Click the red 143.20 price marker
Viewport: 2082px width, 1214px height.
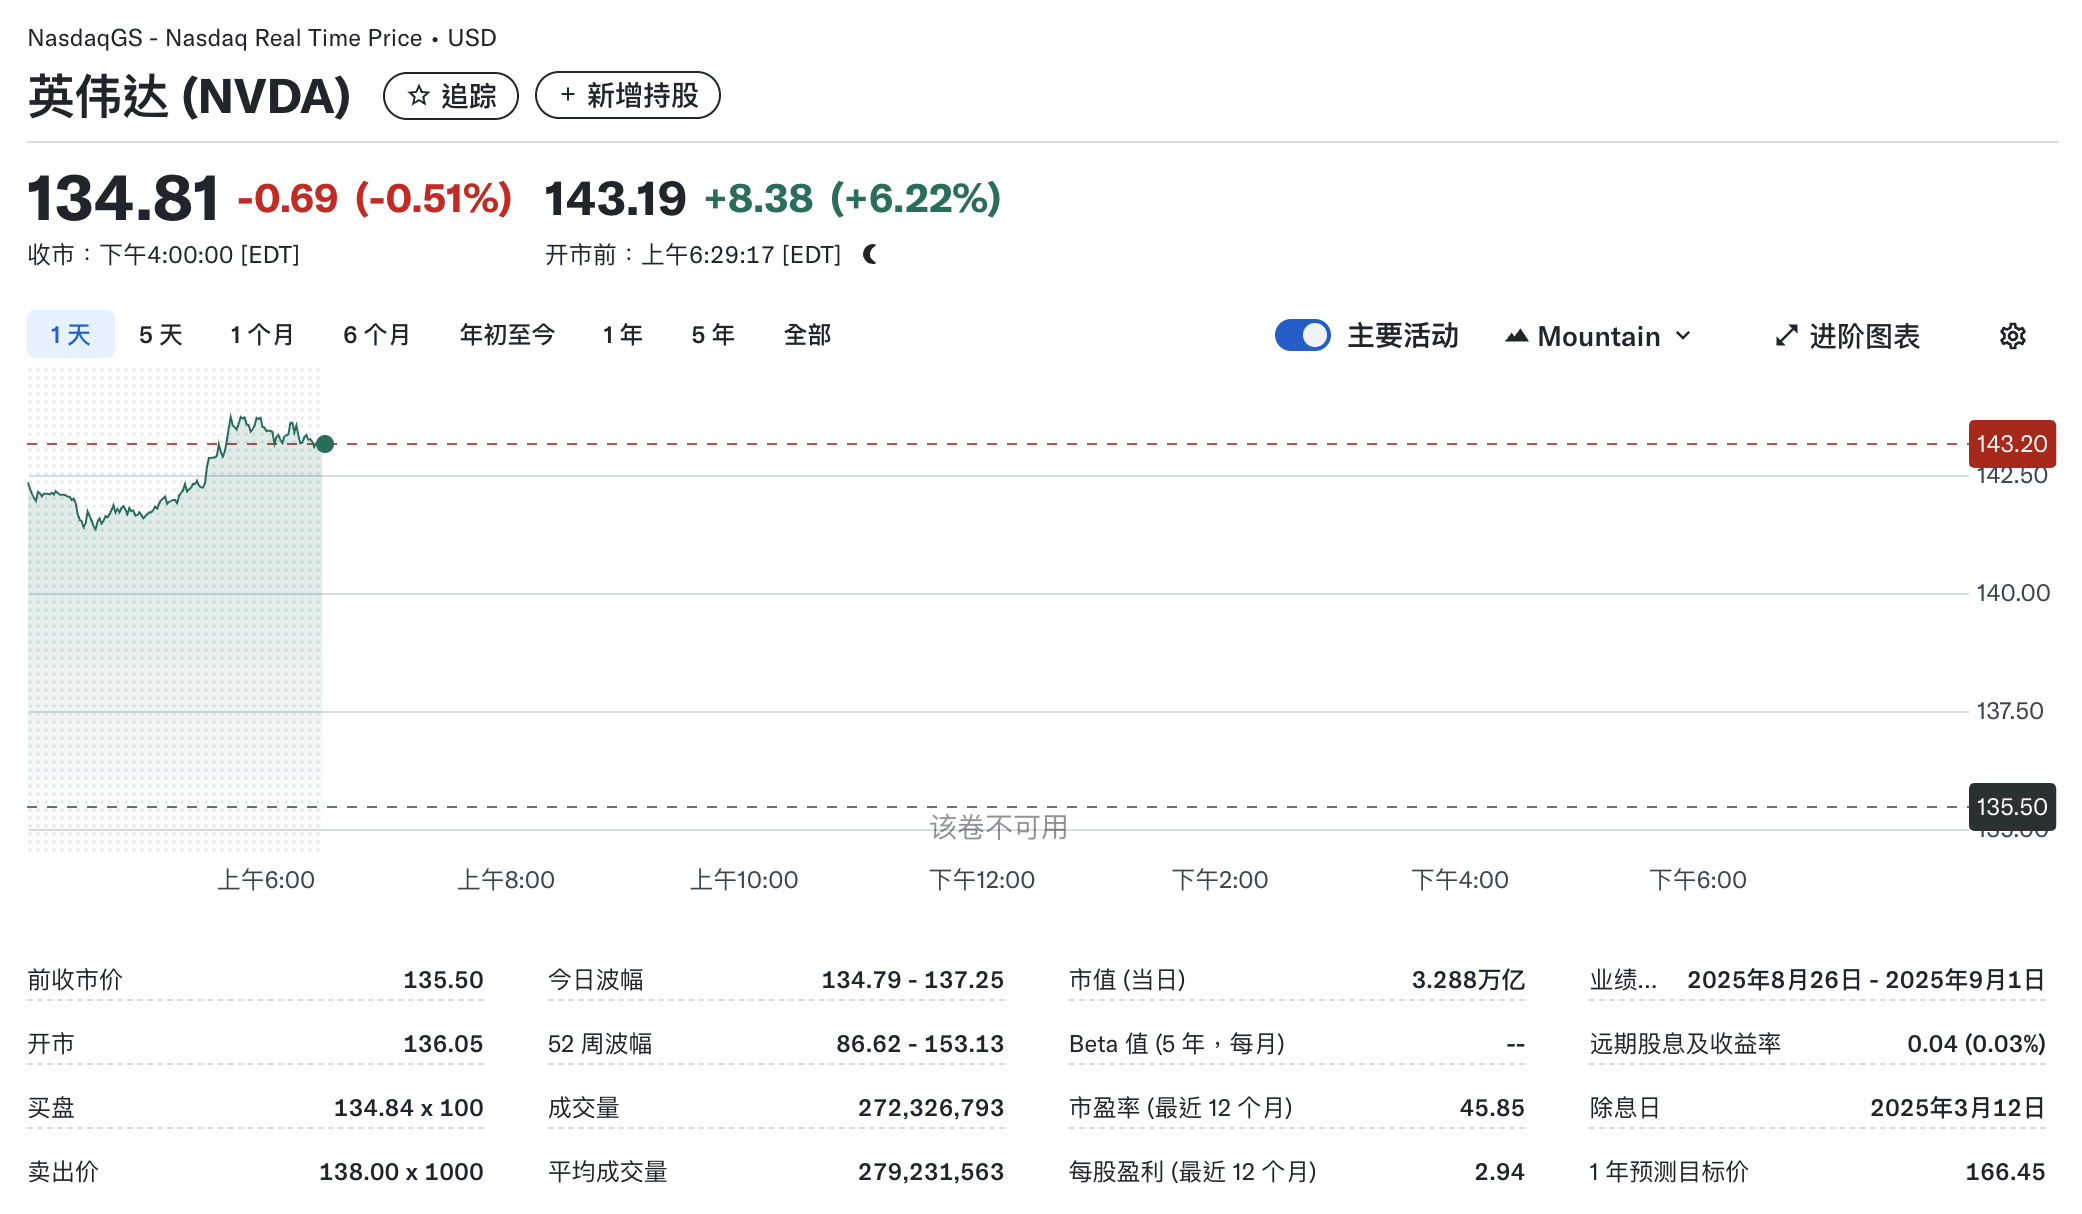[x=2012, y=444]
